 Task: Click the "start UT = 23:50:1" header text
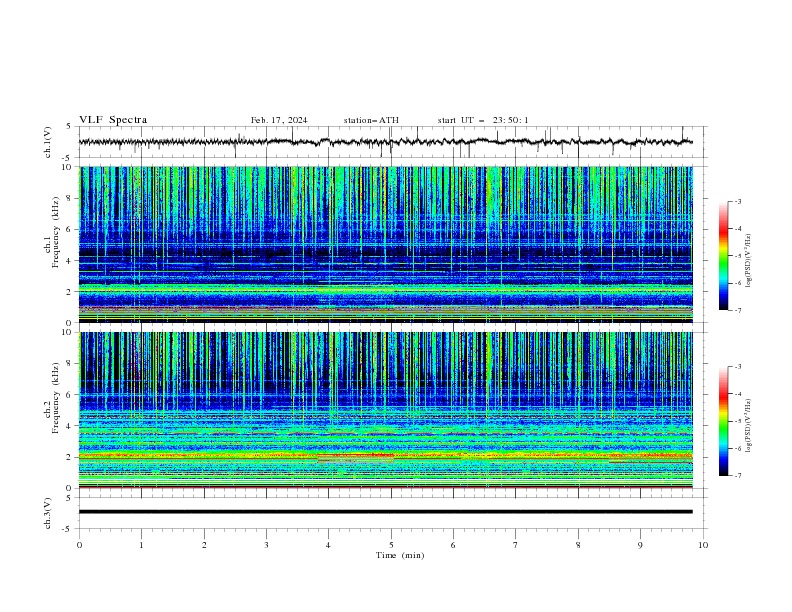(x=483, y=120)
